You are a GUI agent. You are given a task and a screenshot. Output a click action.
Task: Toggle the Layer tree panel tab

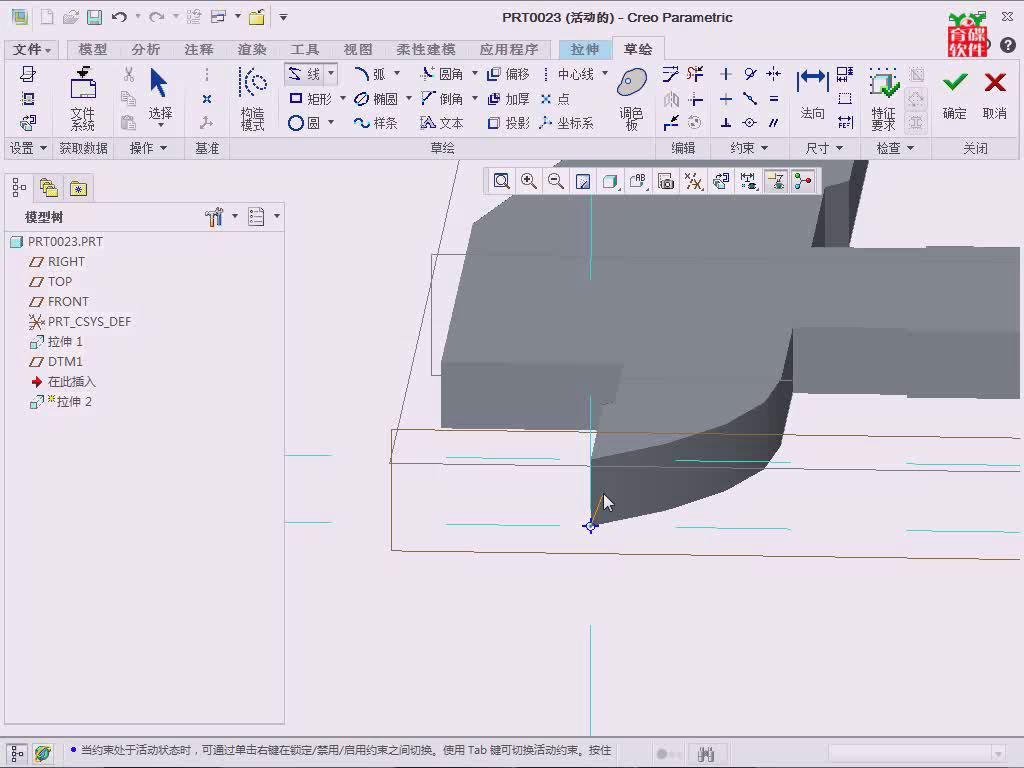point(48,188)
